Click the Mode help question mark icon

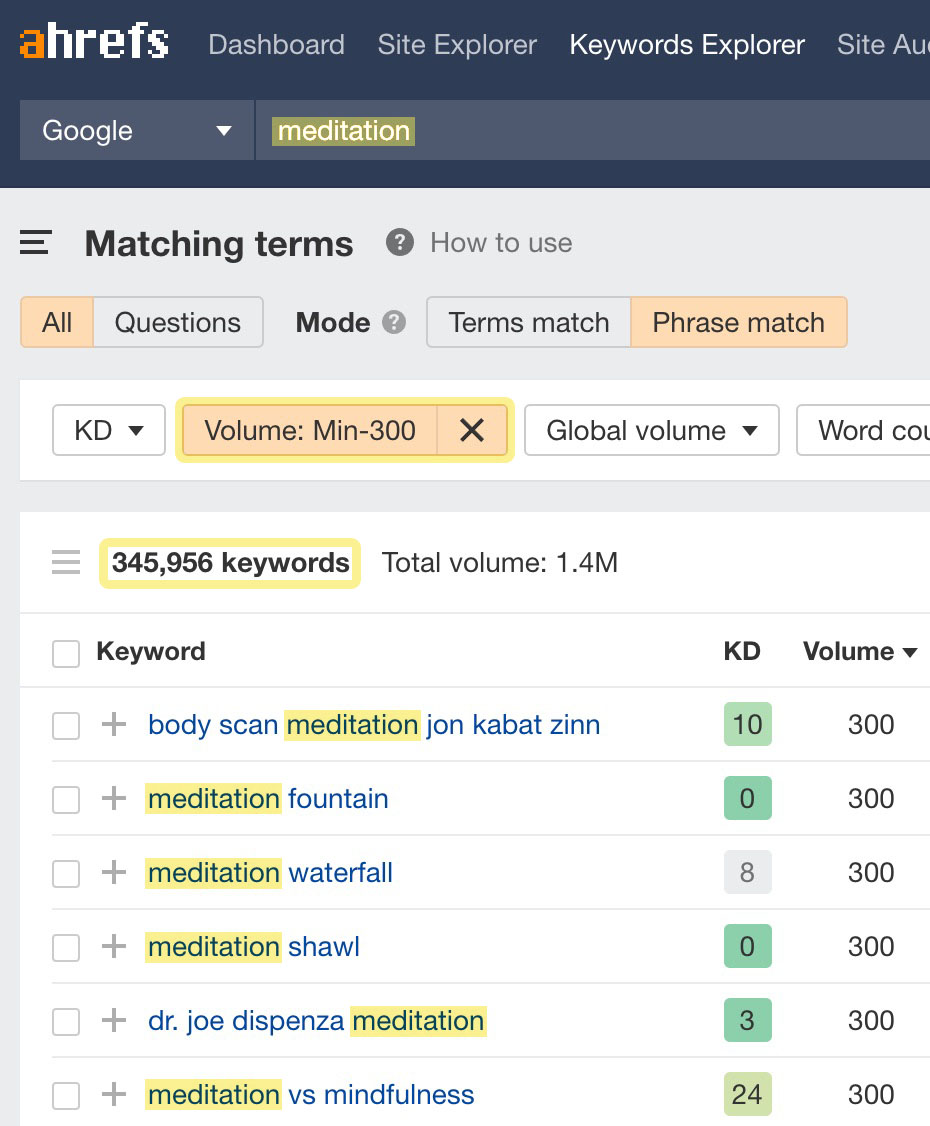[395, 323]
